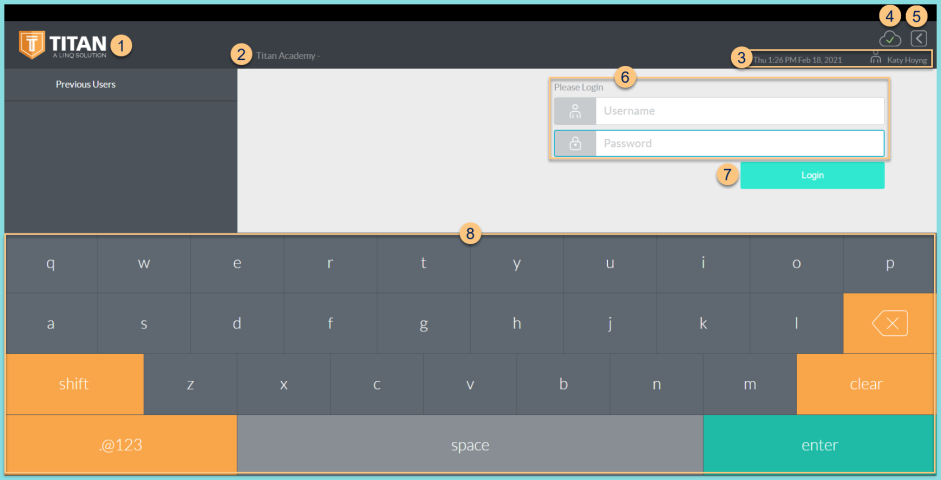This screenshot has width=941, height=480.
Task: Click the Titan shield logo
Action: click(32, 45)
